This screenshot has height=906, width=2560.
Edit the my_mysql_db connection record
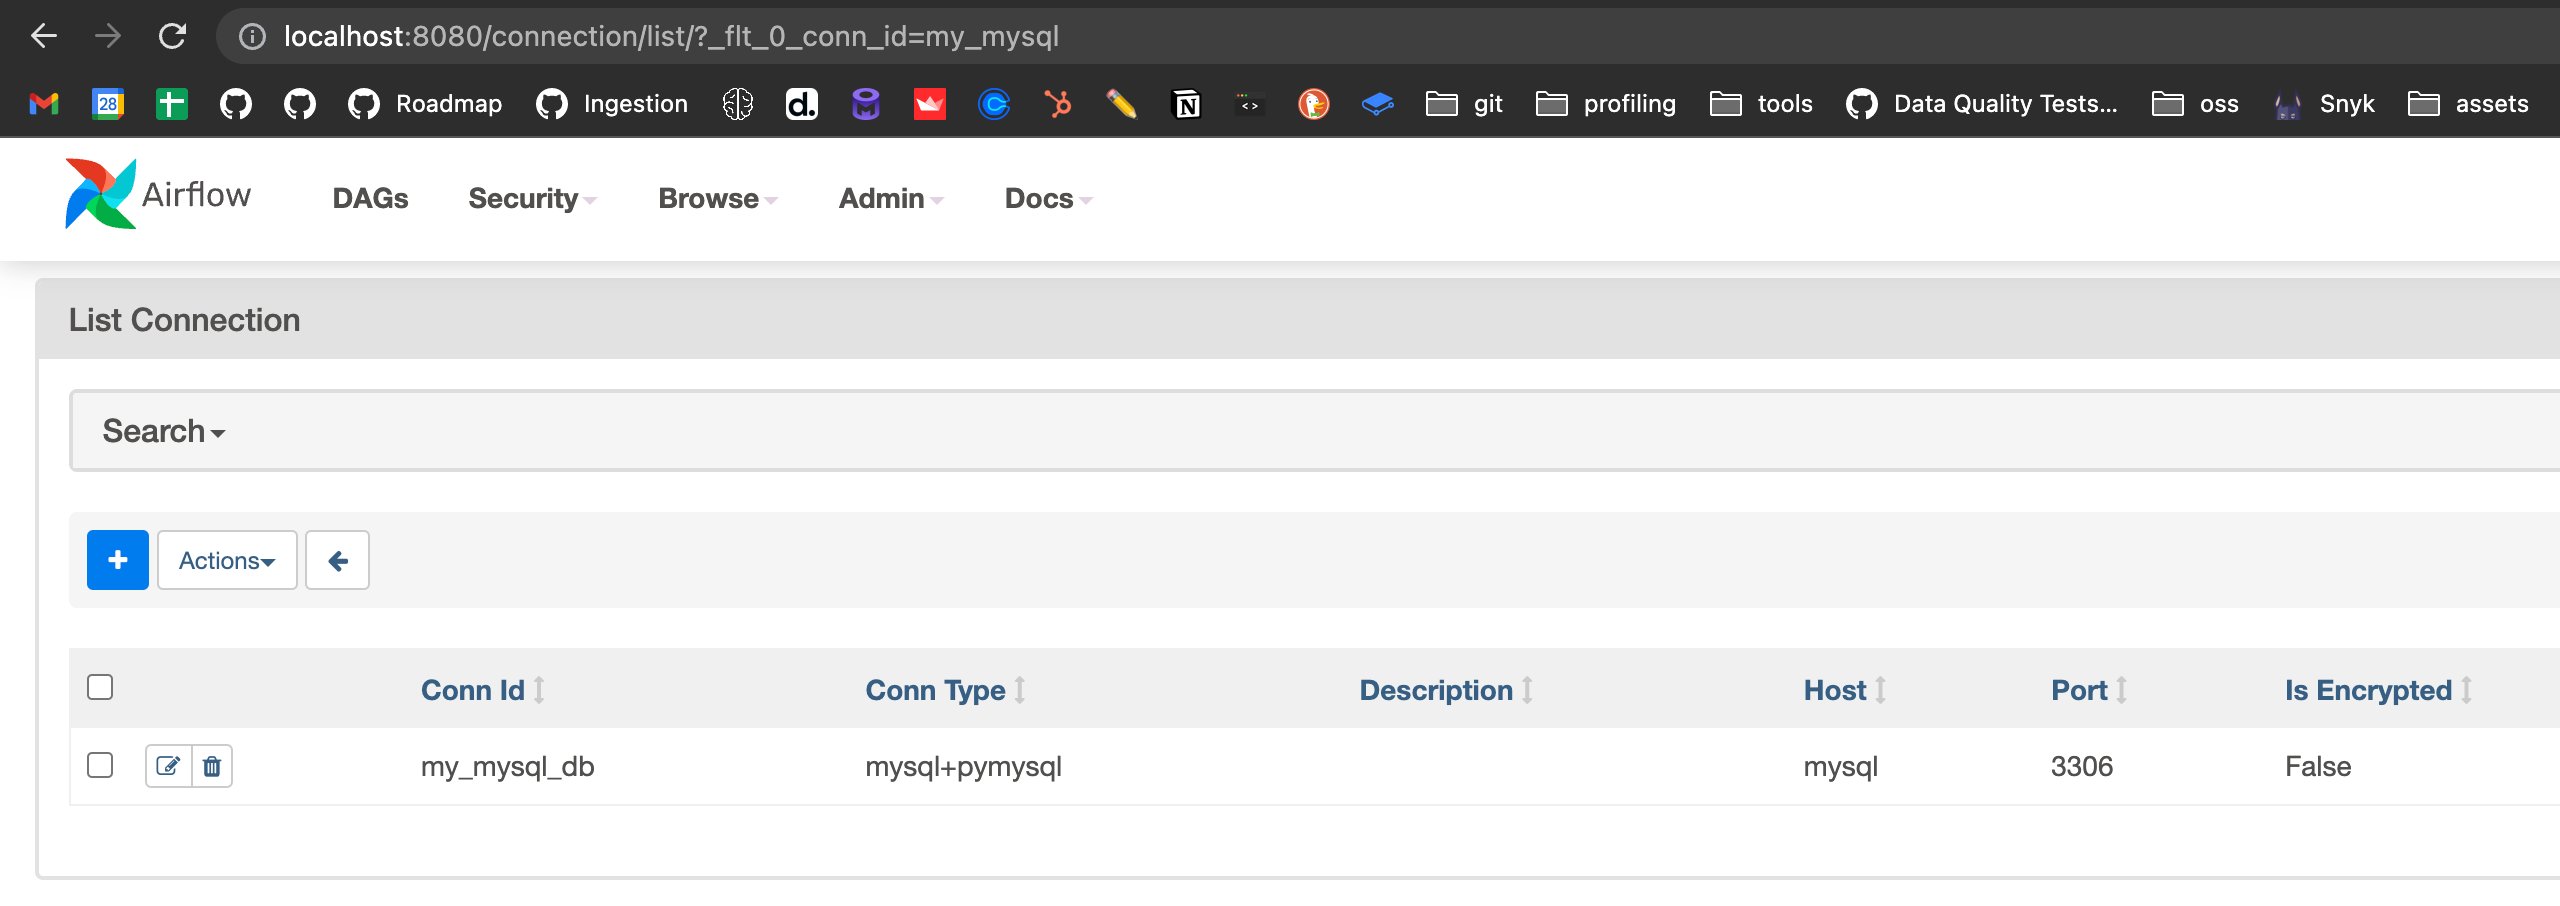pyautogui.click(x=168, y=766)
